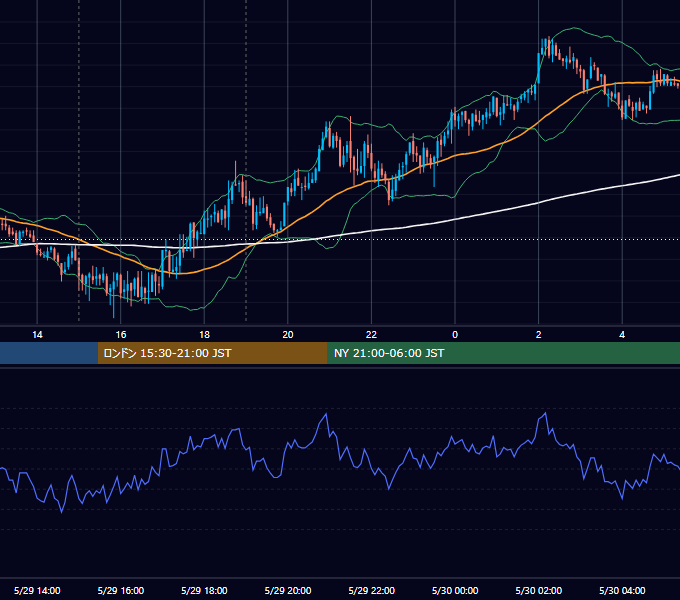Screen dimensions: 680x600
Task: Click the '16' hour label on price chart axis
Action: (x=121, y=335)
